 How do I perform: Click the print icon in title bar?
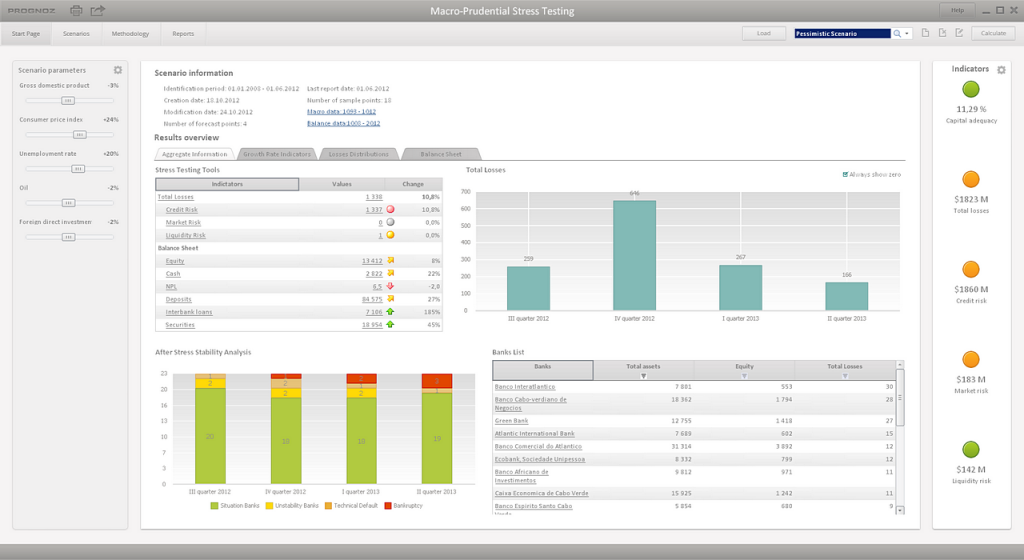77,11
